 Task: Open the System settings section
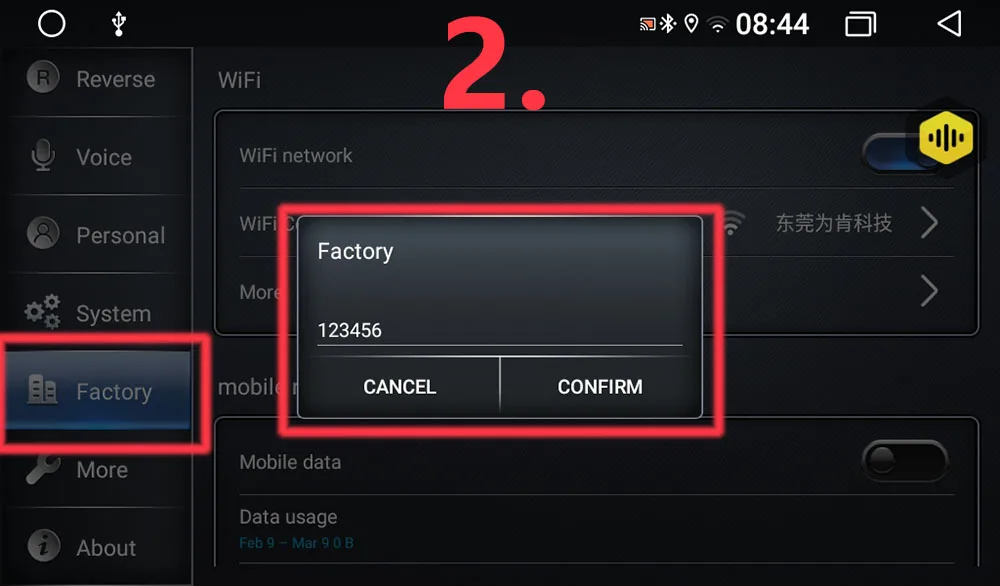tap(99, 313)
